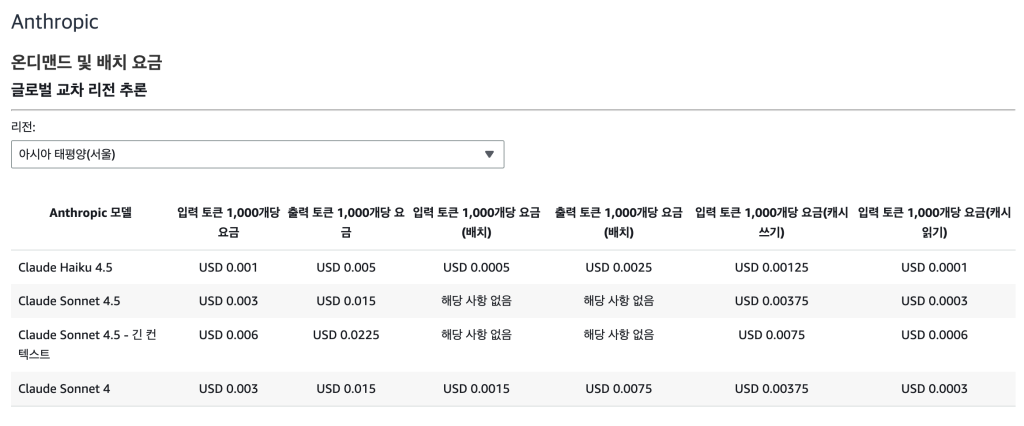The image size is (1024, 426).
Task: Select the Claude Haiku 4.5 row label
Action: coord(65,267)
